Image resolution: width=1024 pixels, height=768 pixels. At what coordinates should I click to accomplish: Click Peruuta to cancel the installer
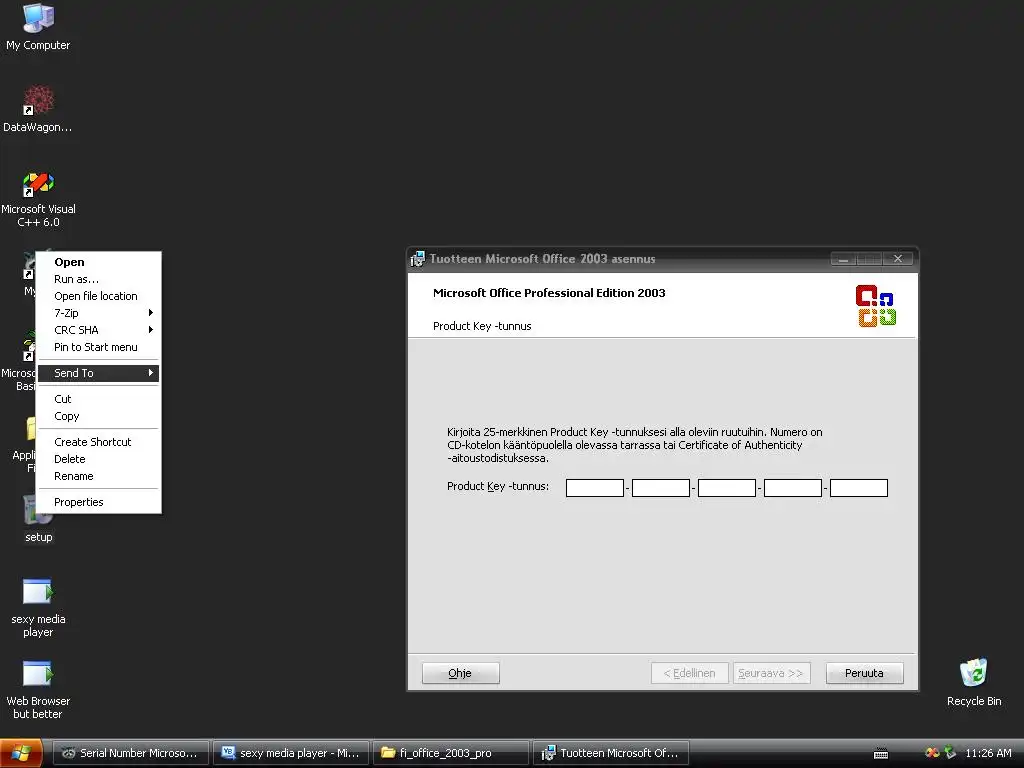click(865, 673)
